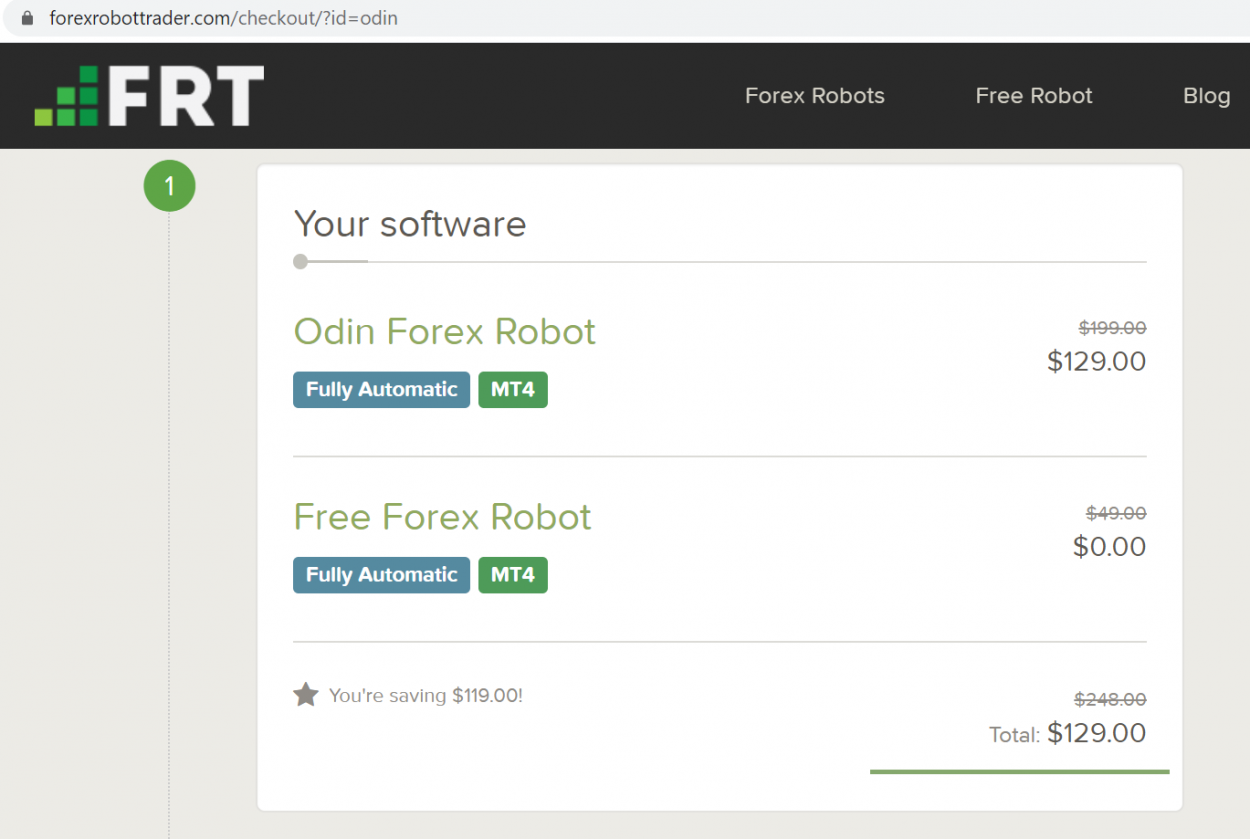Image resolution: width=1250 pixels, height=839 pixels.
Task: Click the Odin Forex Robot product title
Action: coord(445,331)
